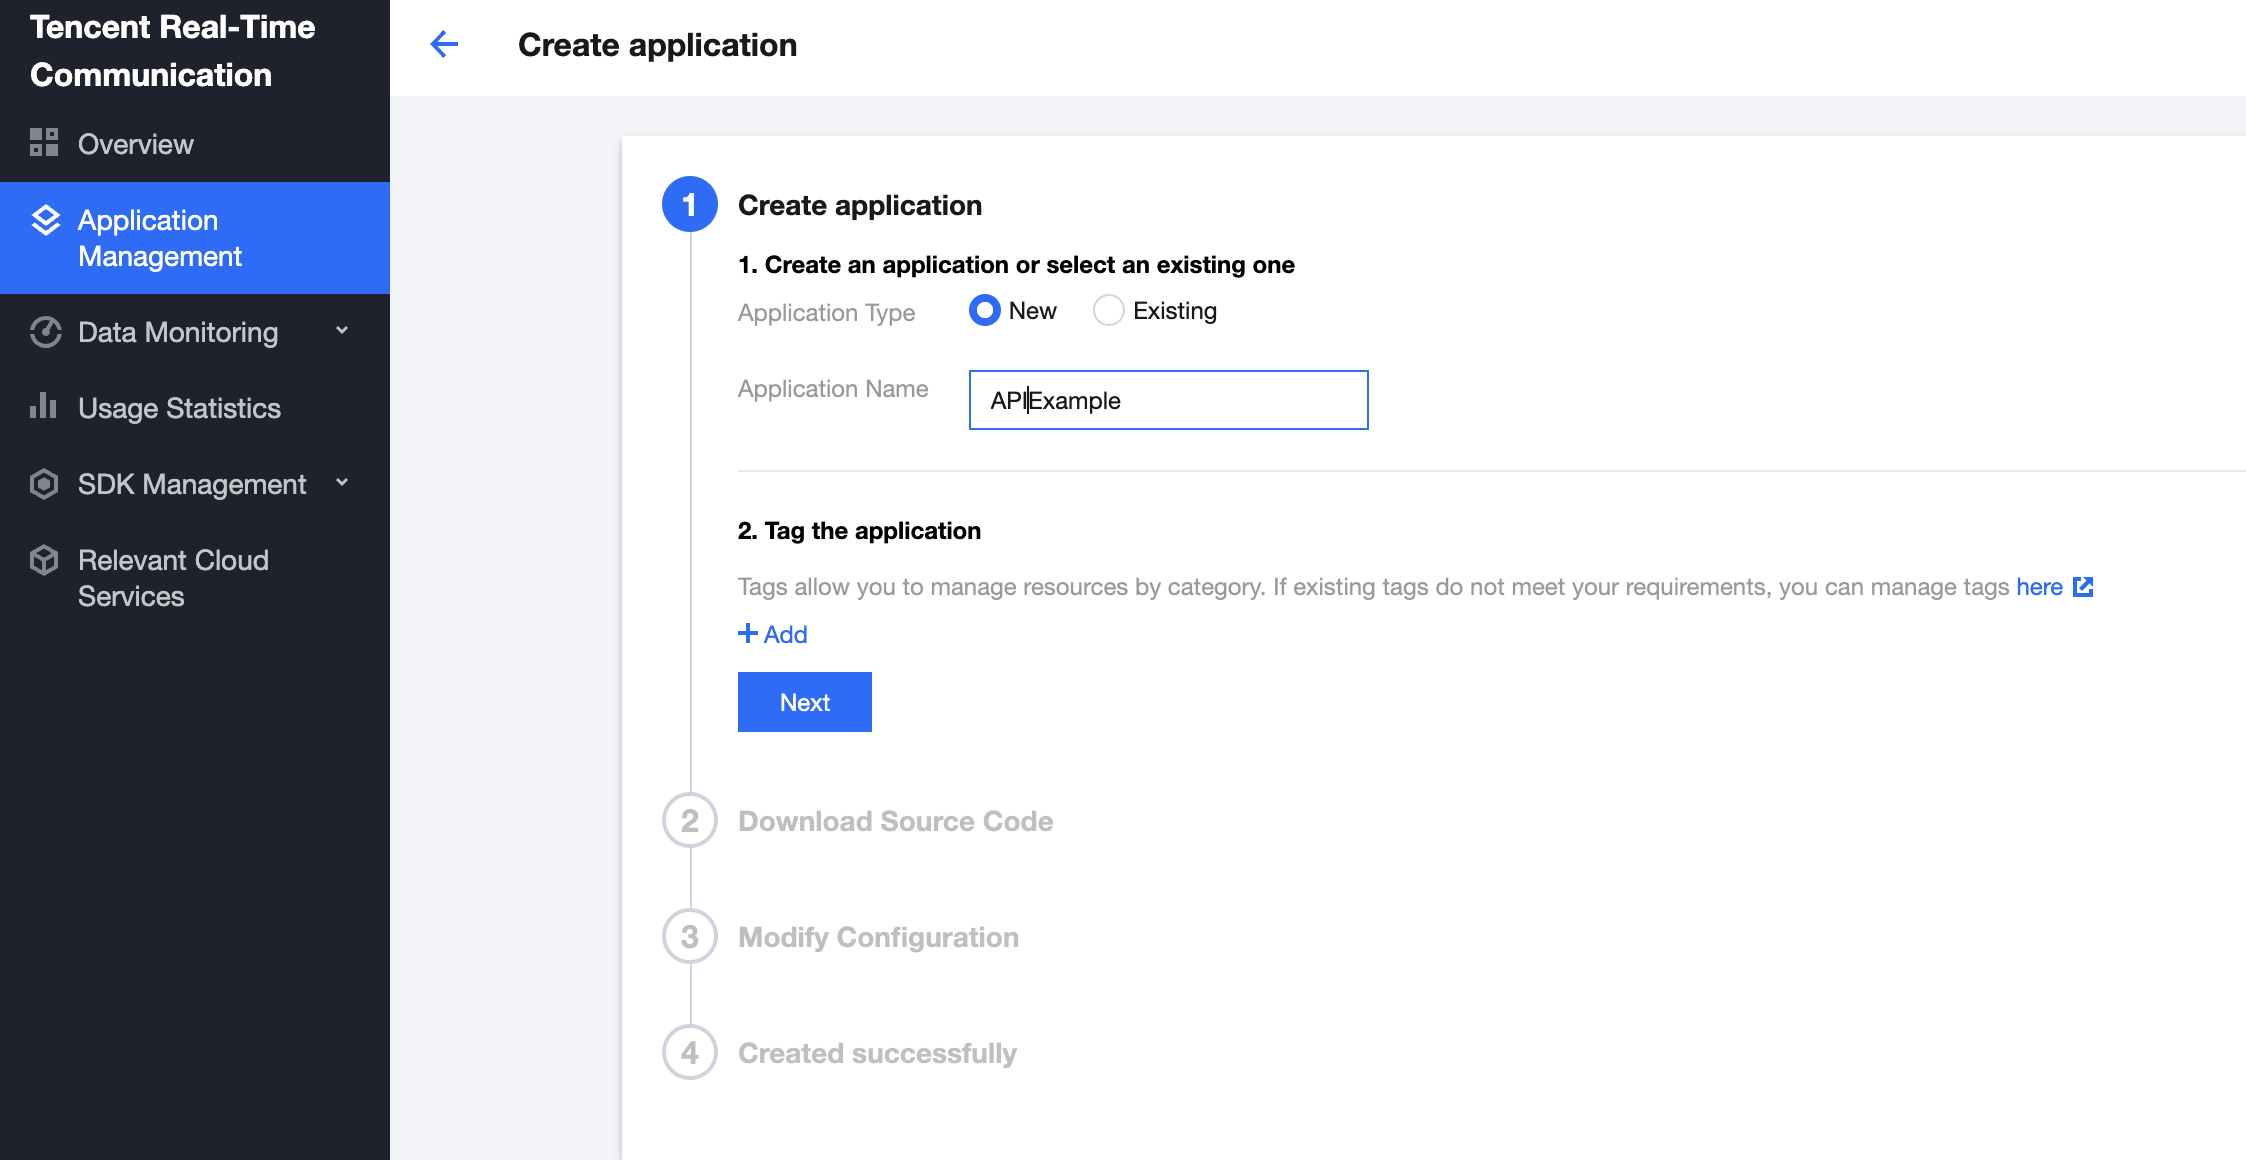Click the back arrow icon

(444, 44)
